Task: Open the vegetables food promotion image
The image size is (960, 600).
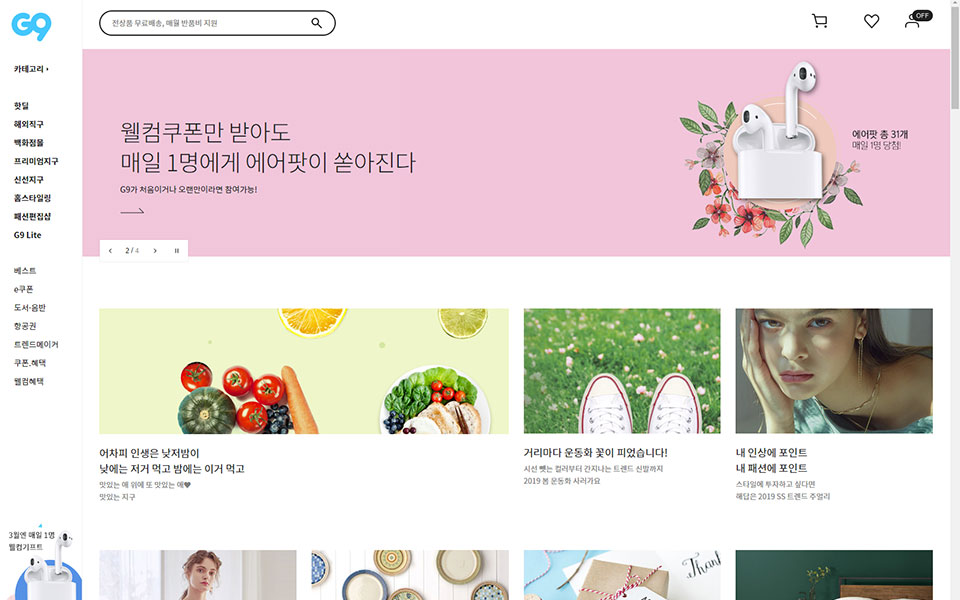Action: point(304,371)
